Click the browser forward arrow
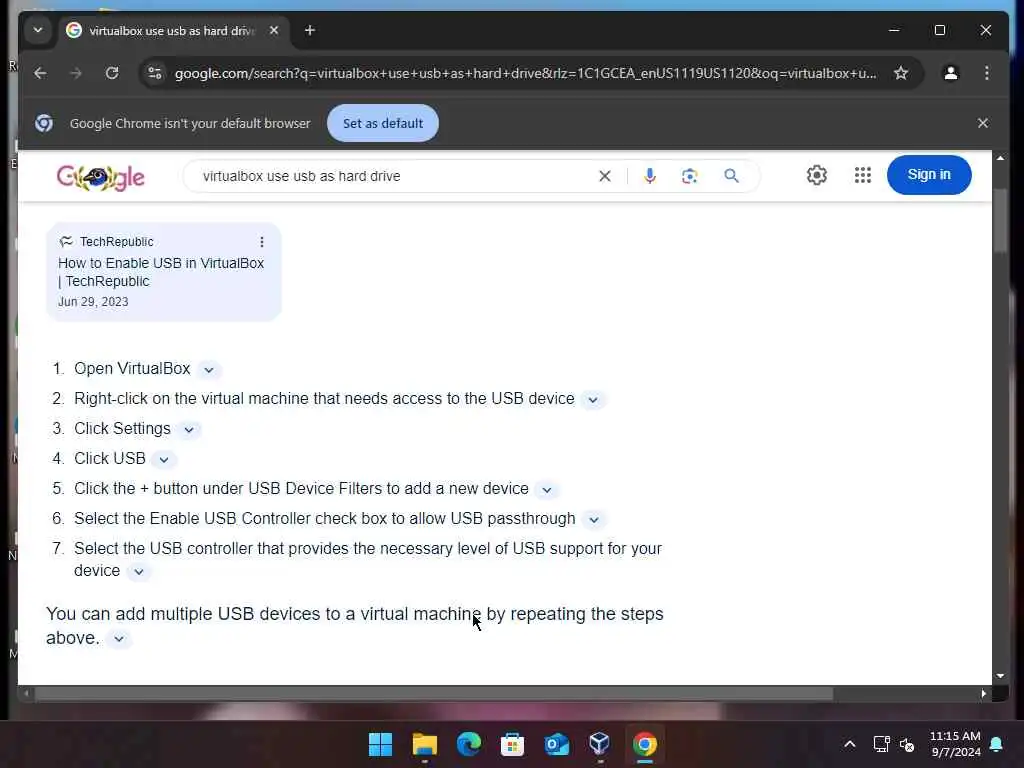Viewport: 1024px width, 768px height. 76,73
